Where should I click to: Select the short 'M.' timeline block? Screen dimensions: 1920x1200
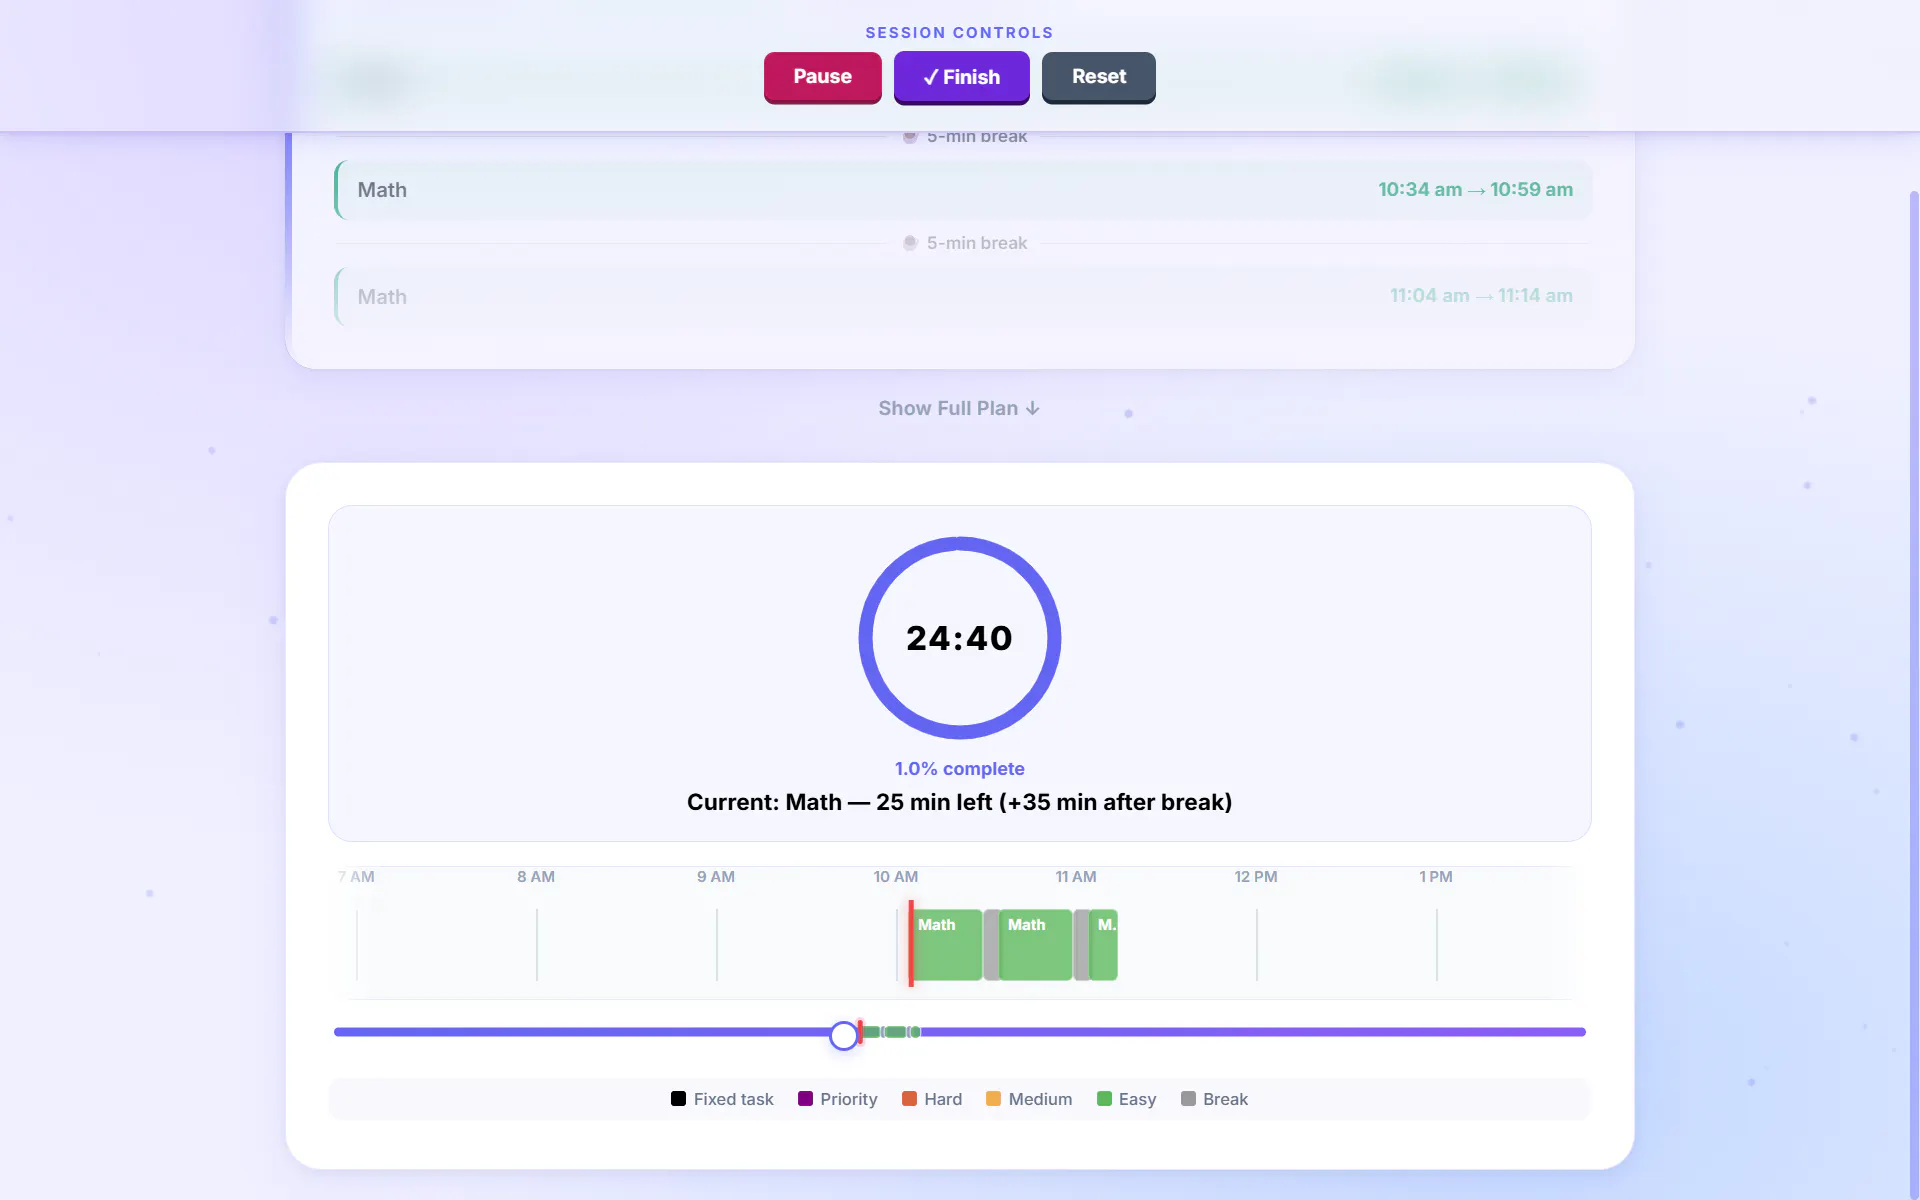[x=1104, y=945]
